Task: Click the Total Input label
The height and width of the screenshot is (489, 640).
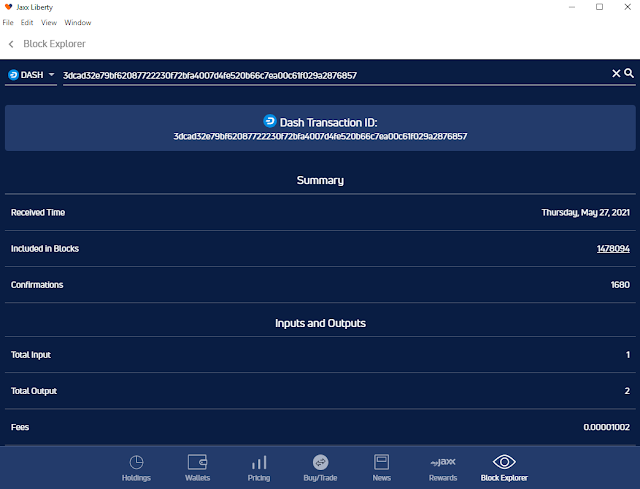Action: click(x=31, y=355)
